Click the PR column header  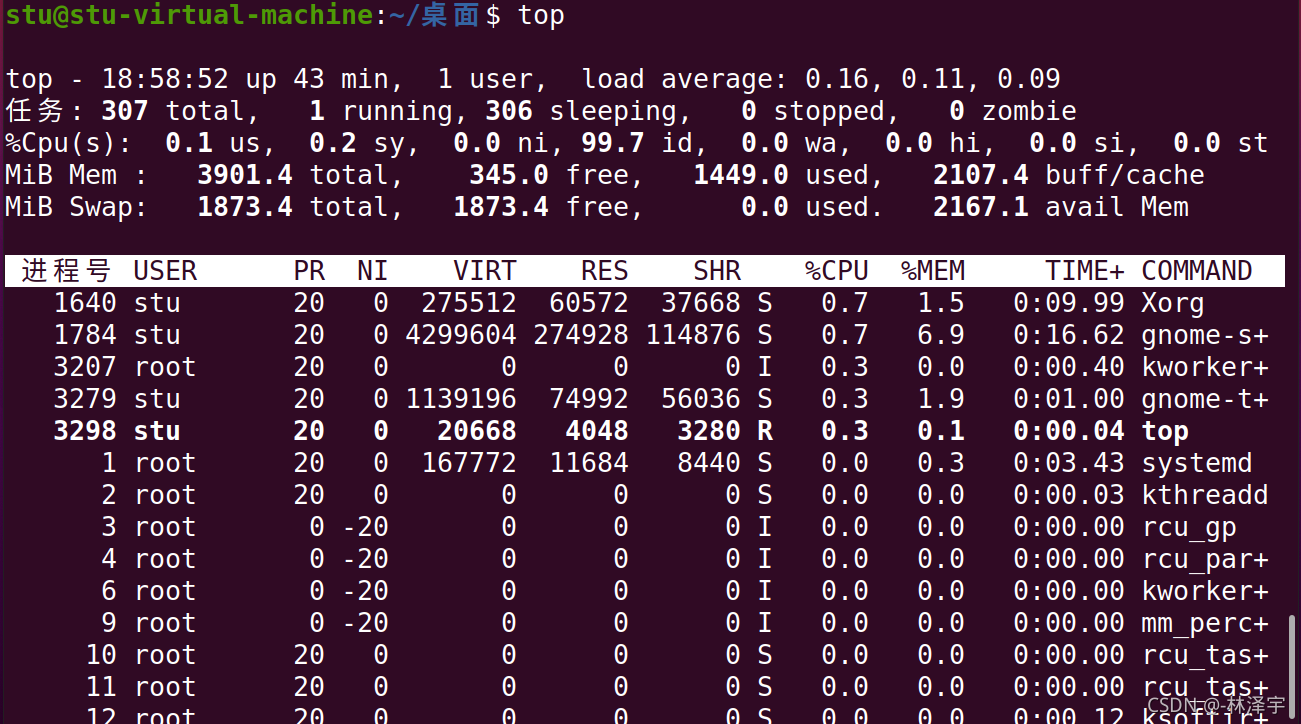[309, 271]
